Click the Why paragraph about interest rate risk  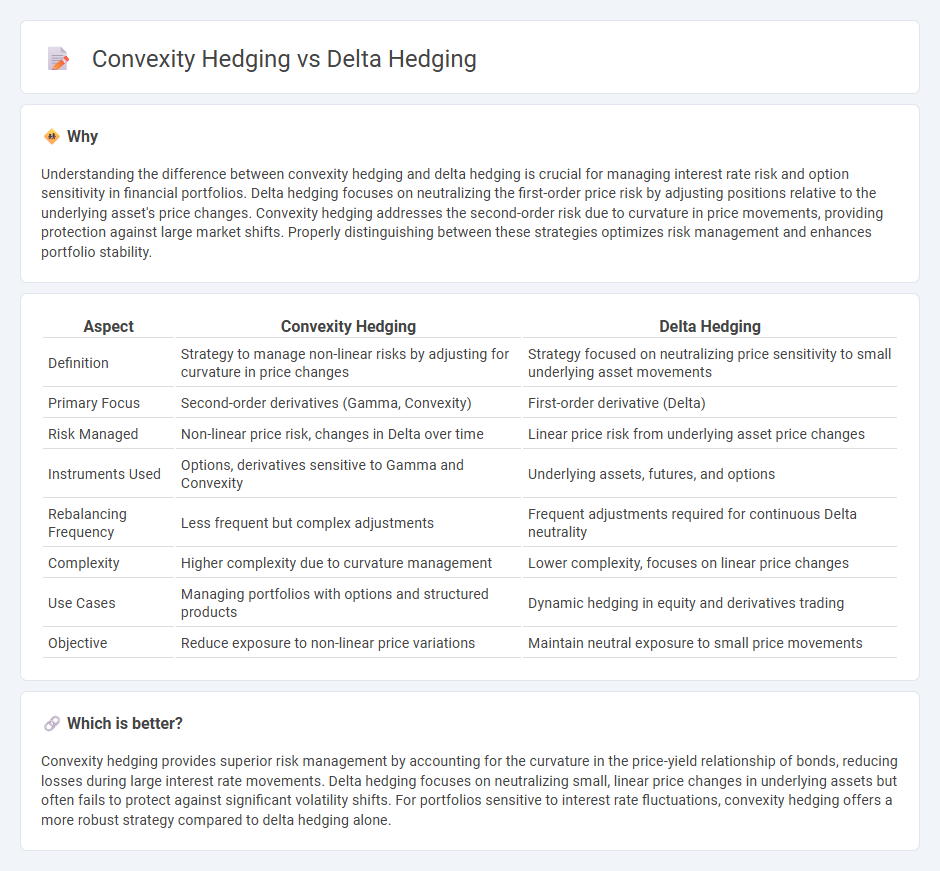(x=462, y=213)
